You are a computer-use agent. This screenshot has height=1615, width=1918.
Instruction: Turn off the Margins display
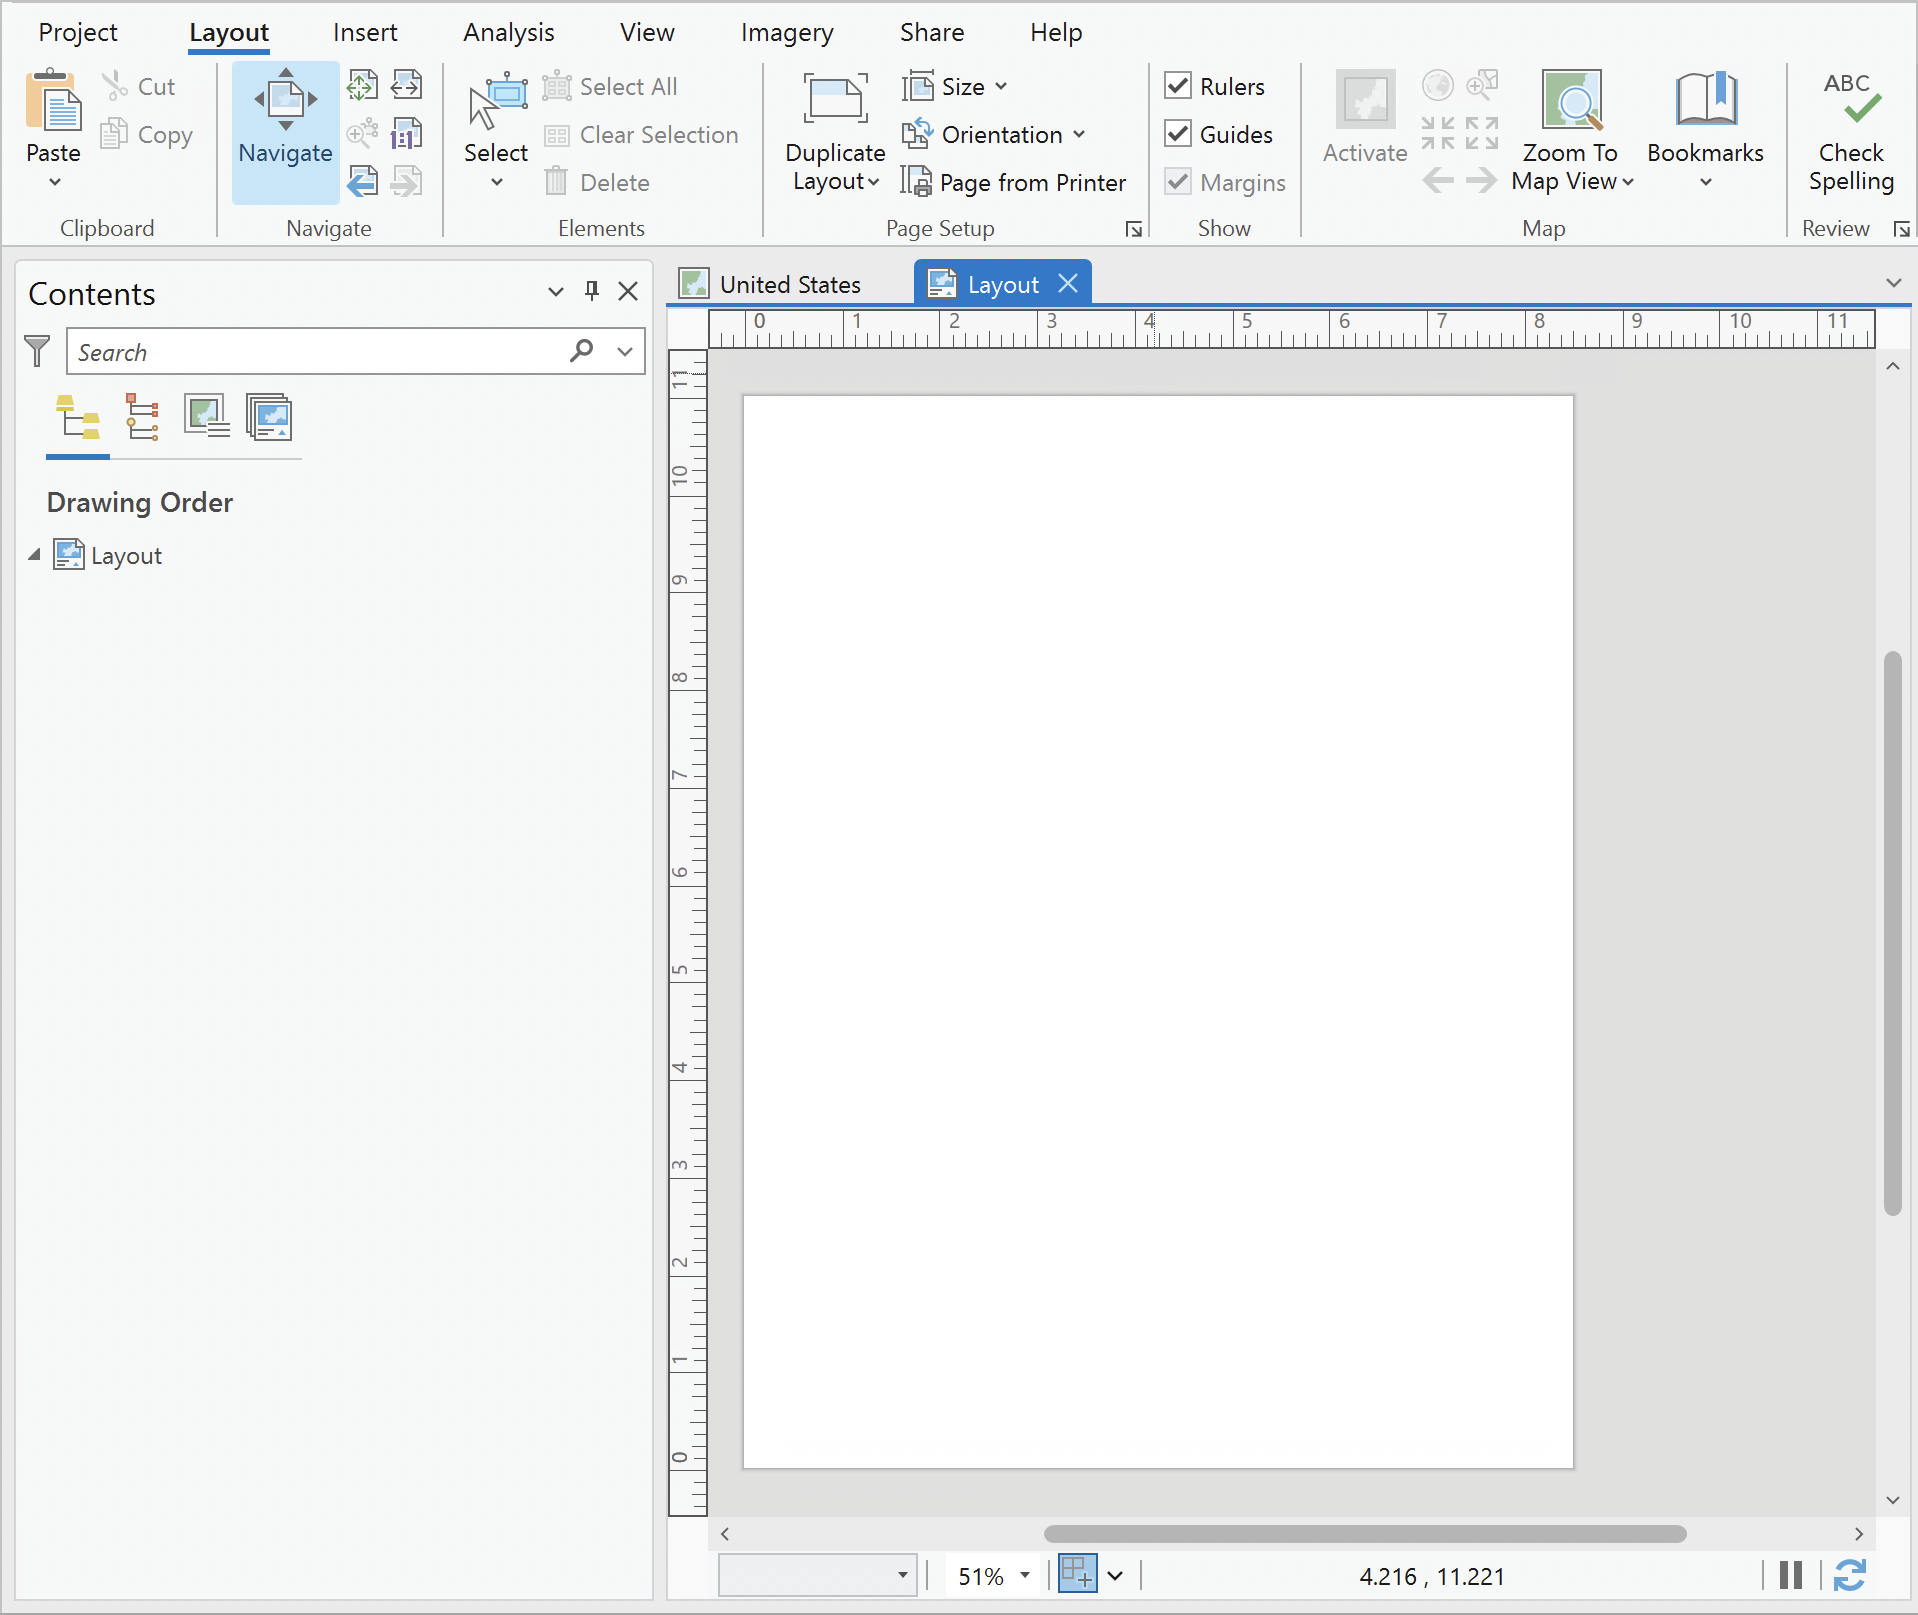tap(1179, 182)
